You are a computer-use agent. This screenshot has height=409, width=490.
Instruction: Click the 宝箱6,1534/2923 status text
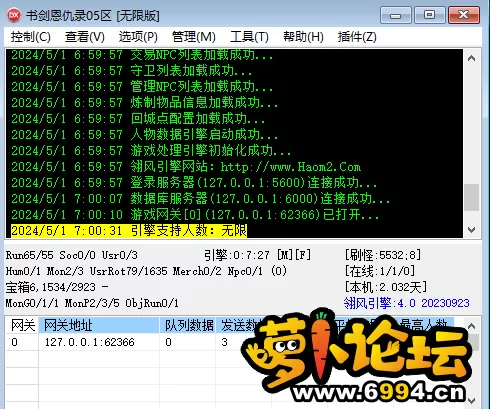tap(57, 287)
